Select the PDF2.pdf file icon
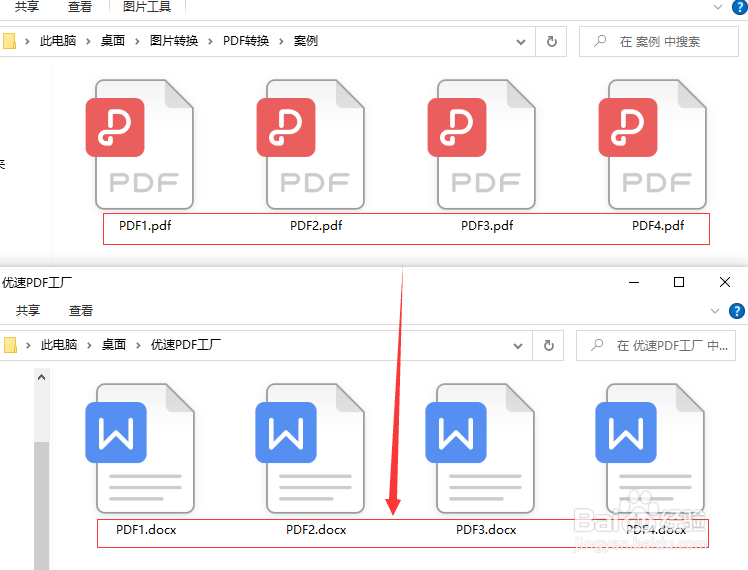This screenshot has width=748, height=570. (x=311, y=144)
